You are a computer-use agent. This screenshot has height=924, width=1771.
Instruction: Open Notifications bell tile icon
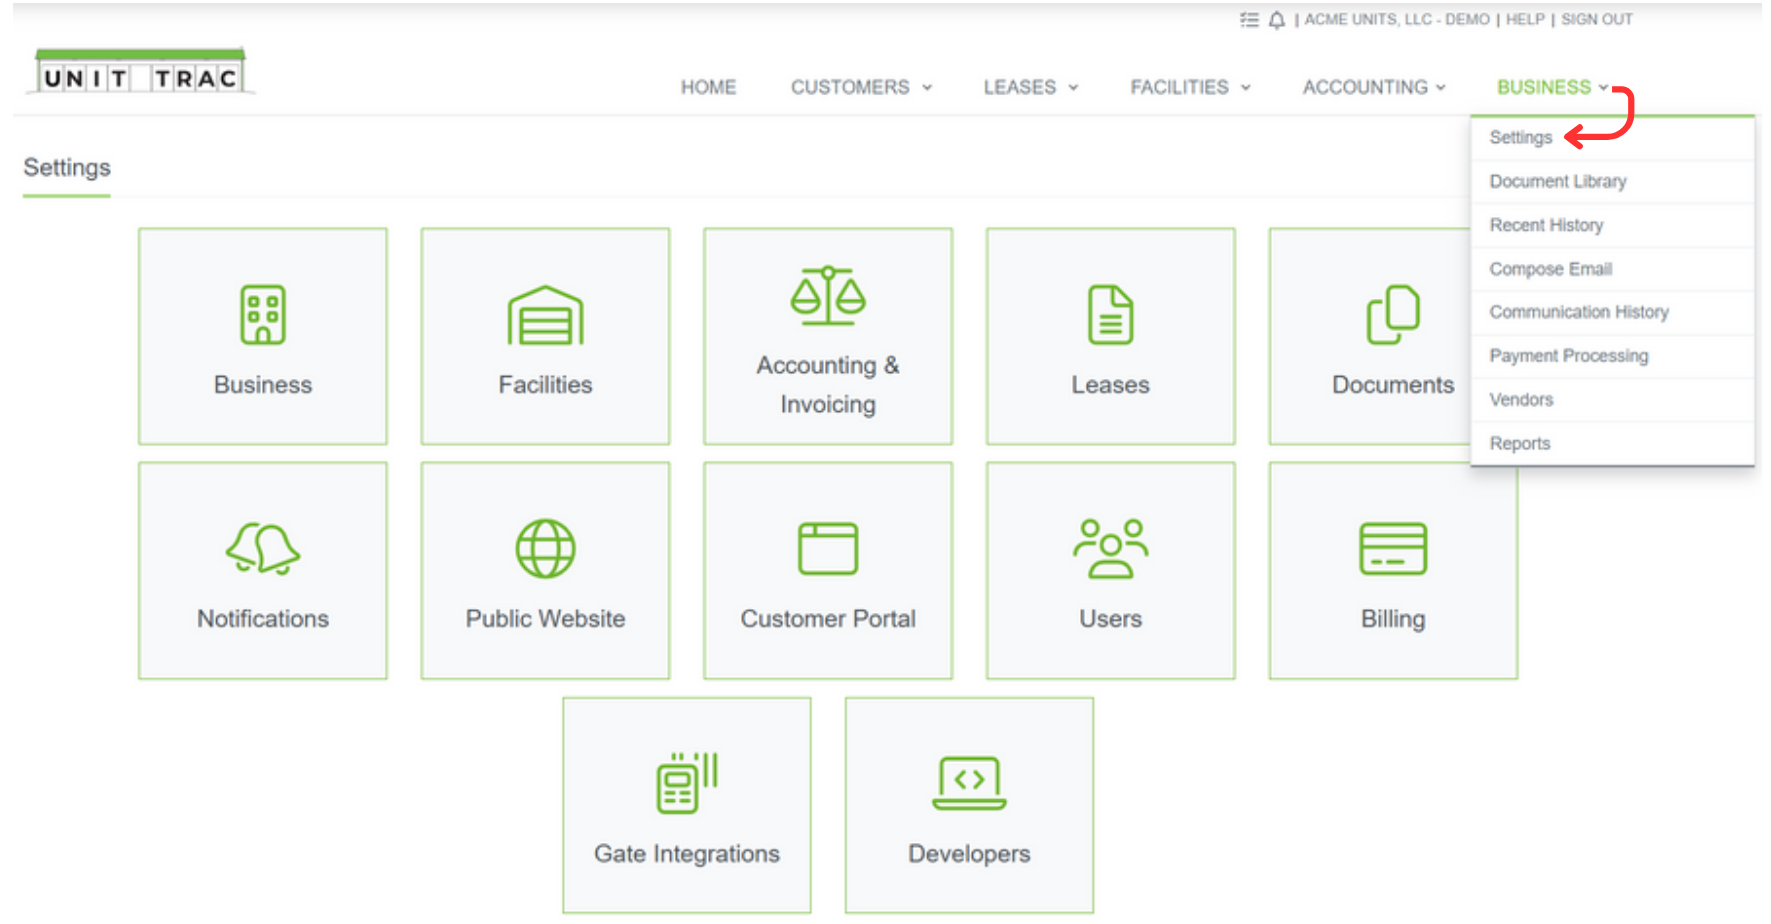tap(263, 549)
